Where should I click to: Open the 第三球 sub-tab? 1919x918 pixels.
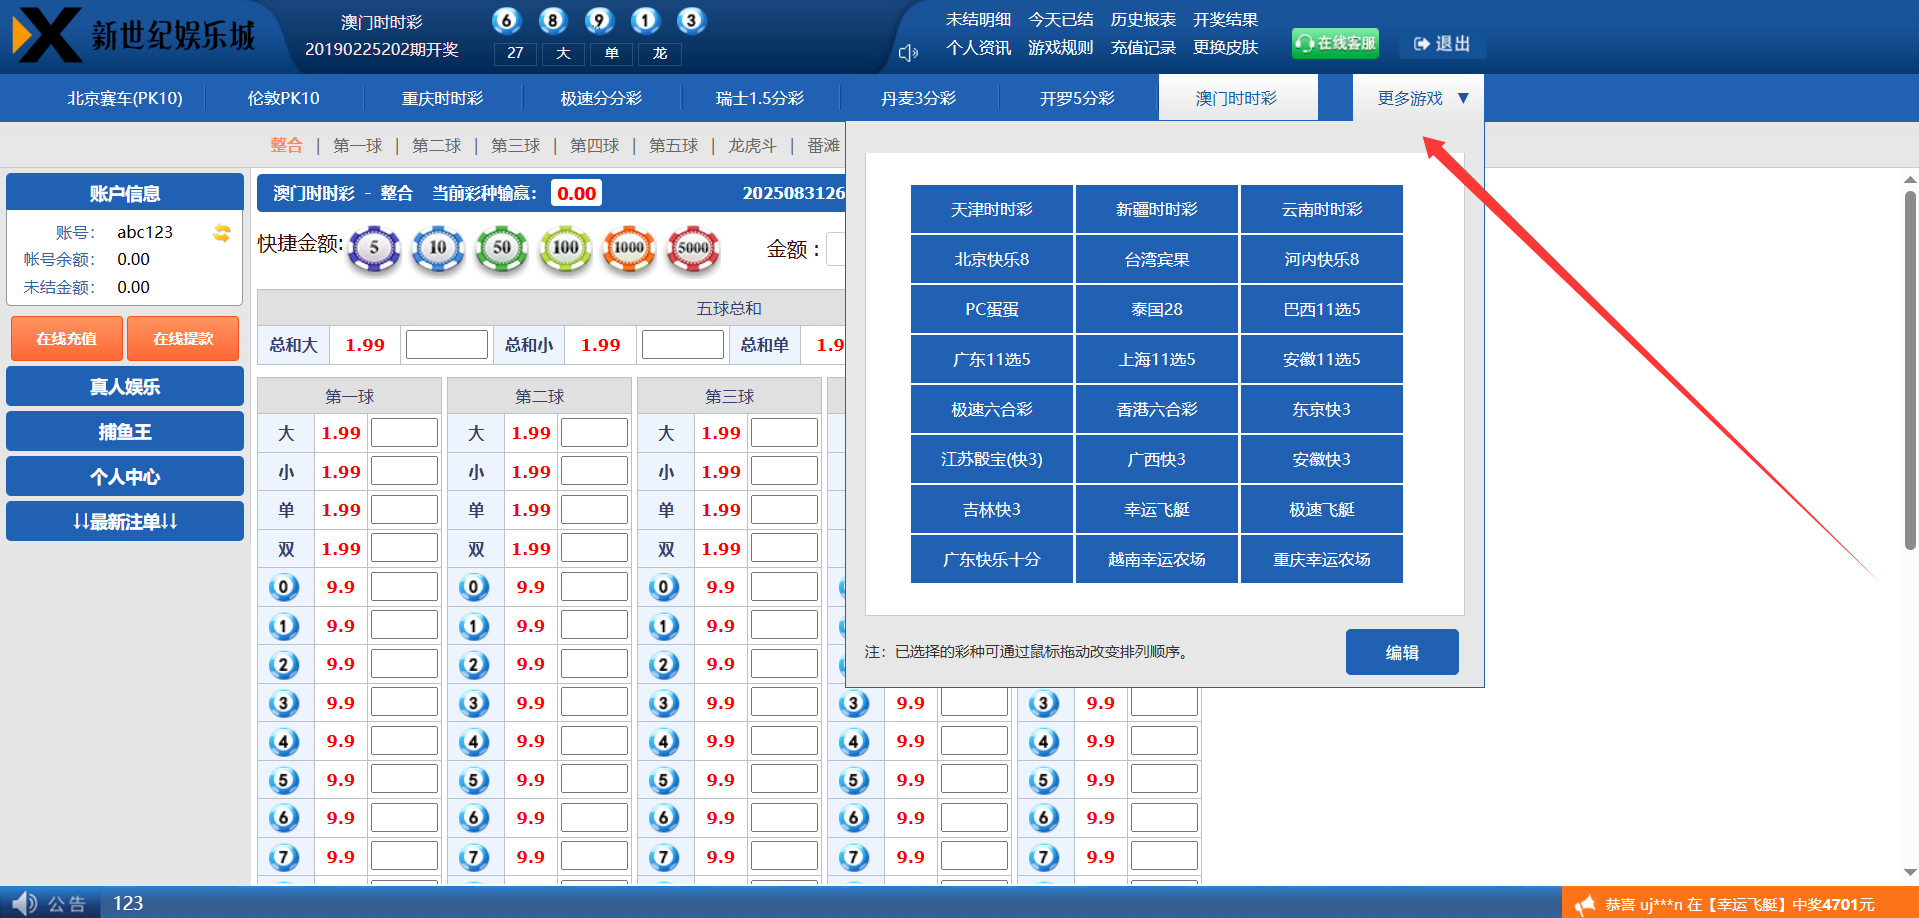515,146
